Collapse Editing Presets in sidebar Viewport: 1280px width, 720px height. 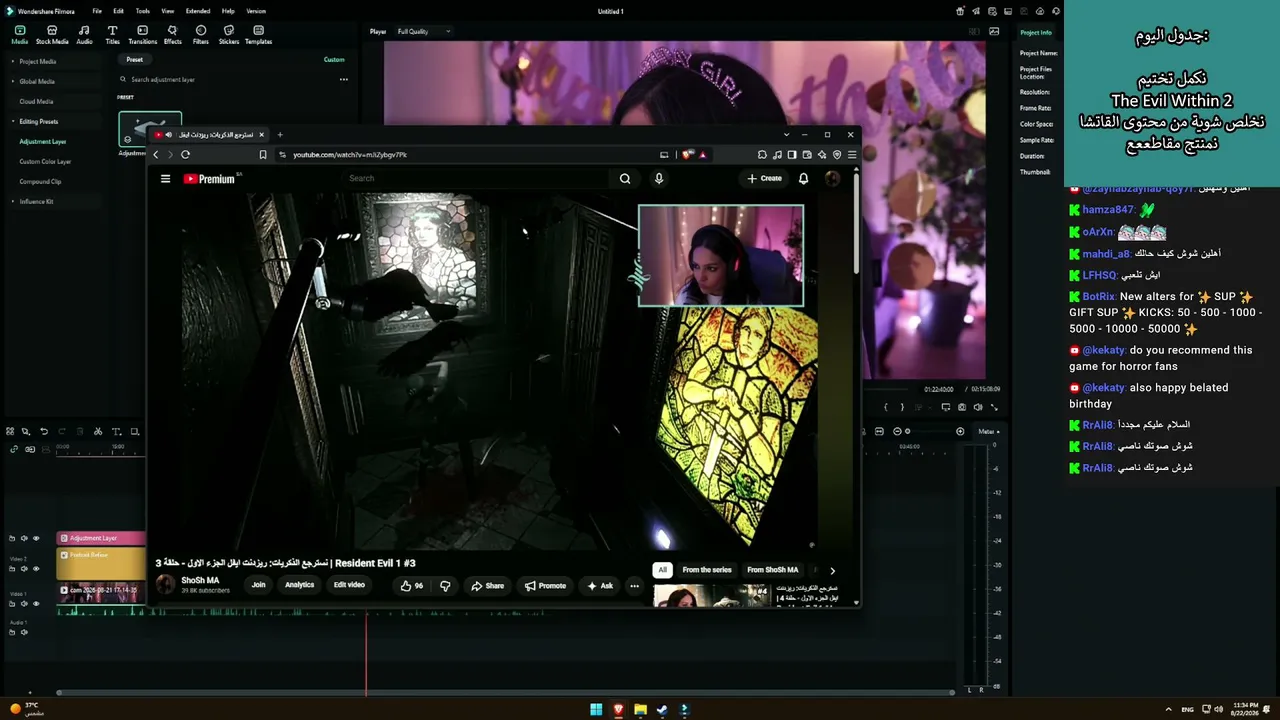[x=13, y=122]
